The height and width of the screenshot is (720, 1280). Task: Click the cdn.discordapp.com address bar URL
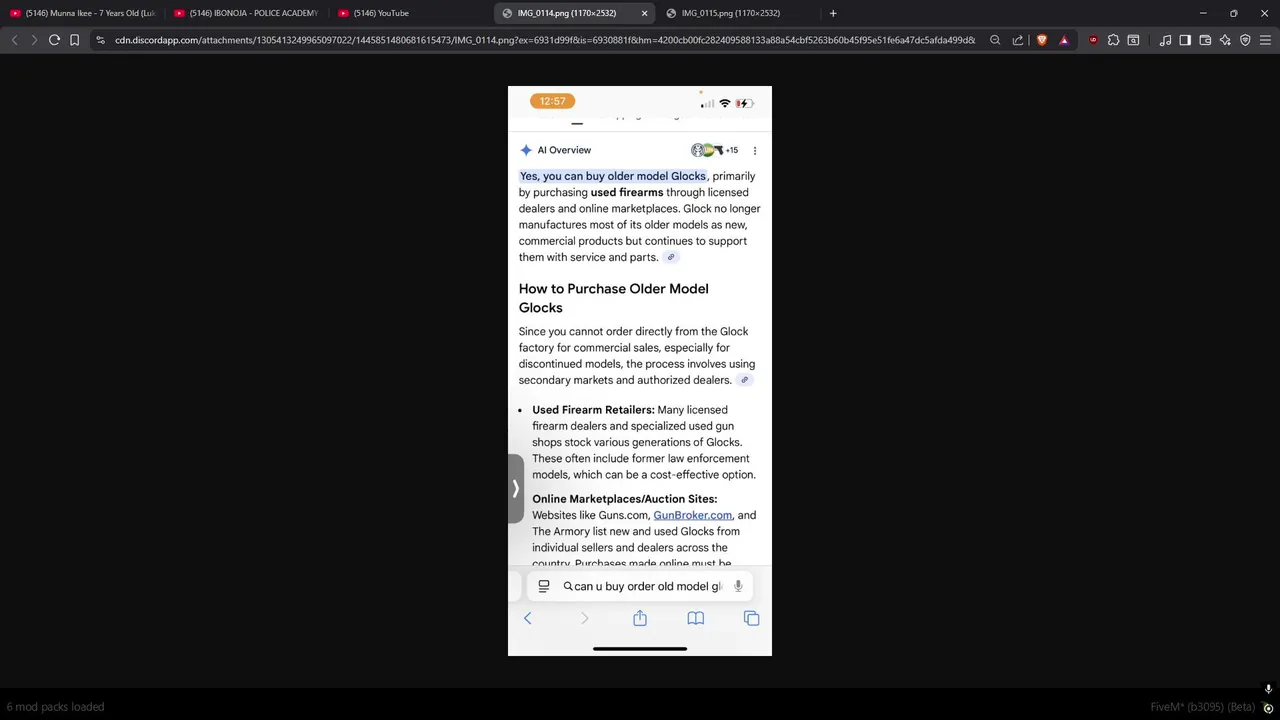click(545, 40)
